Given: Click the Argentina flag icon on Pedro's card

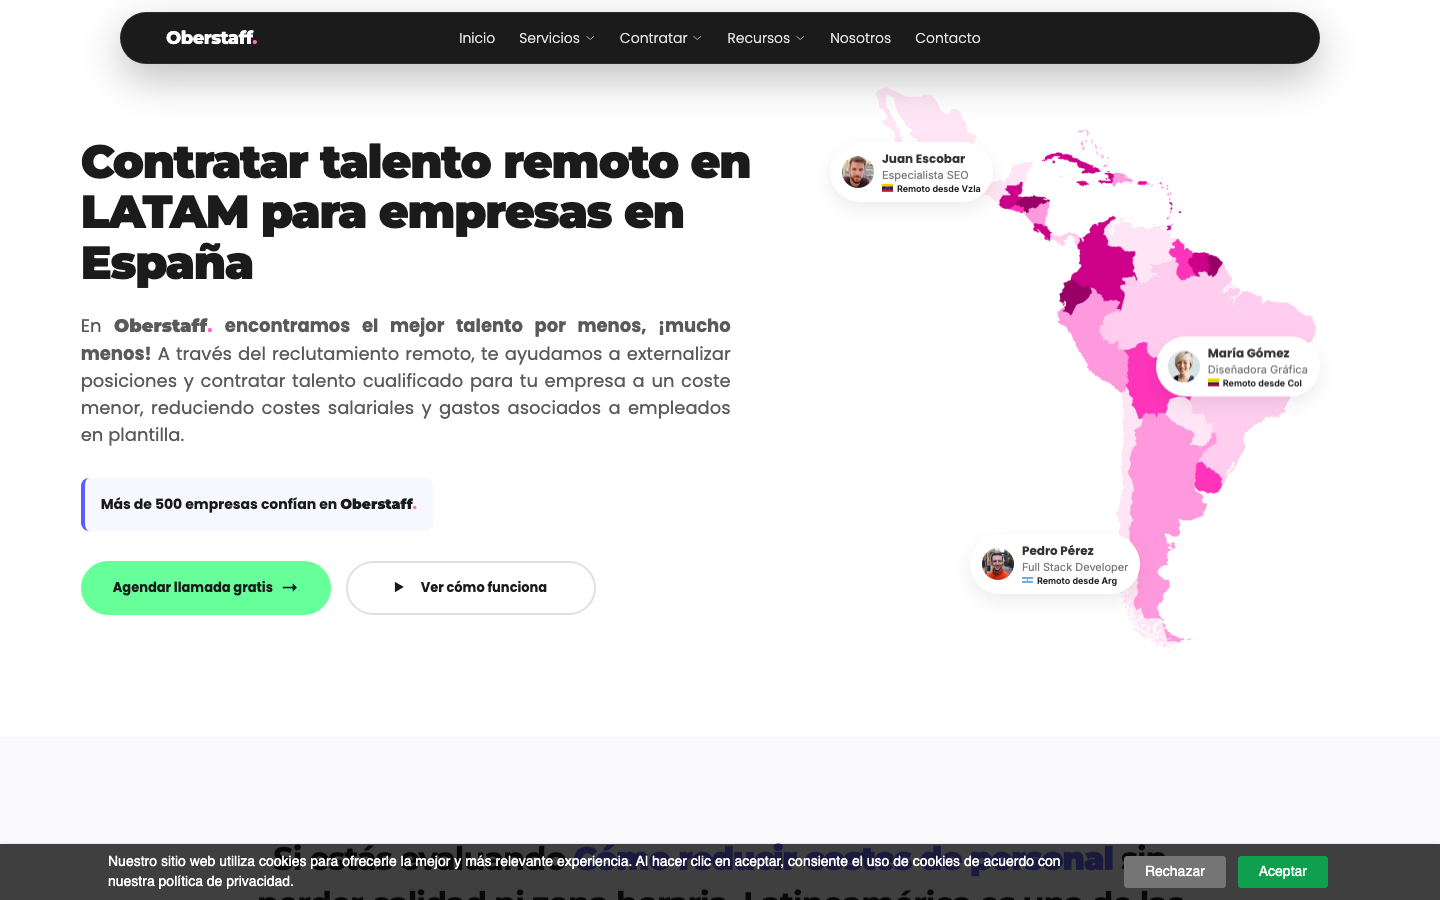Looking at the screenshot, I should coord(1027,580).
